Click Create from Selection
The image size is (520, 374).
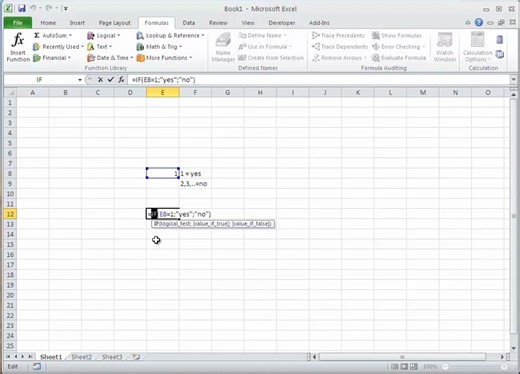tap(271, 58)
